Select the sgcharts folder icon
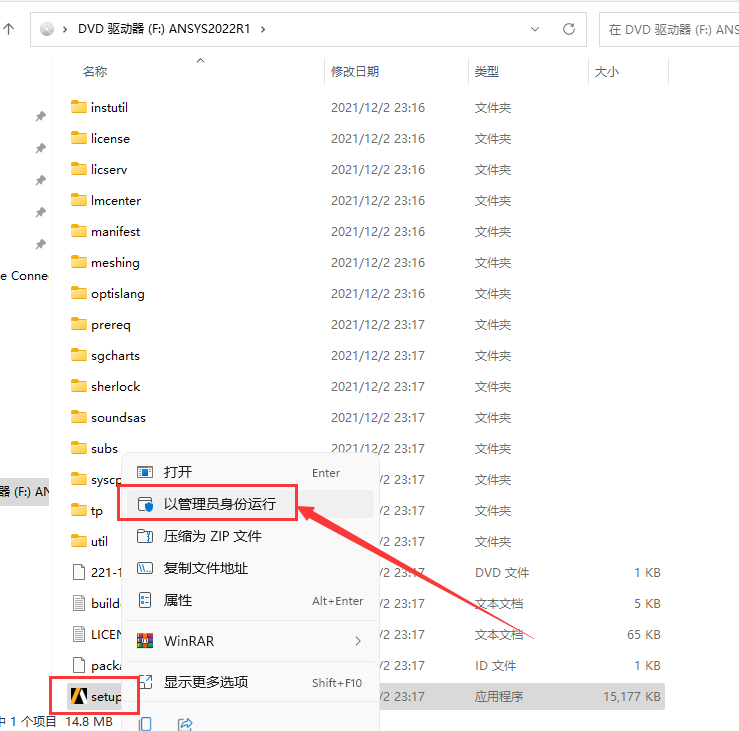 79,355
